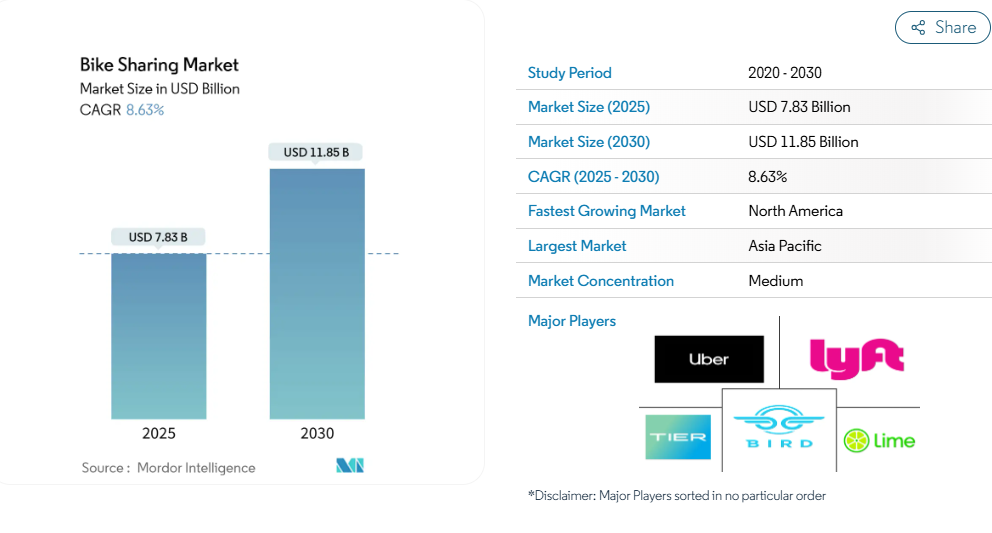The image size is (992, 533).
Task: Select the Largest Market label
Action: coord(577,246)
